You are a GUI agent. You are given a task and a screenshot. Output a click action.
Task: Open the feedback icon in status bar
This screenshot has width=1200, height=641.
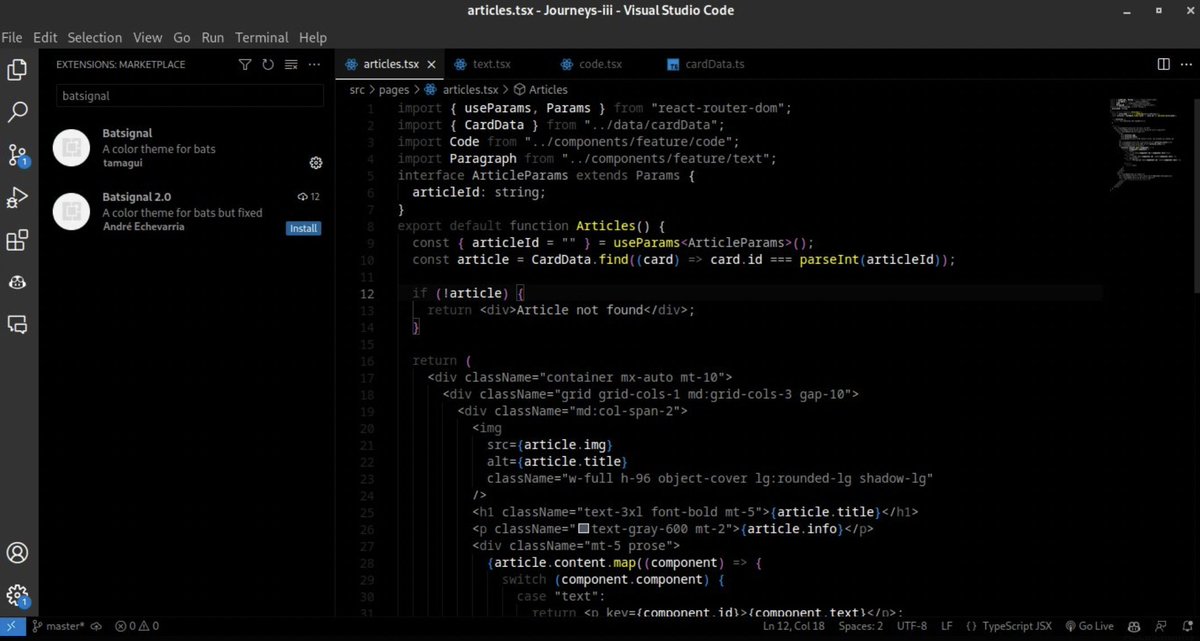[1161, 626]
